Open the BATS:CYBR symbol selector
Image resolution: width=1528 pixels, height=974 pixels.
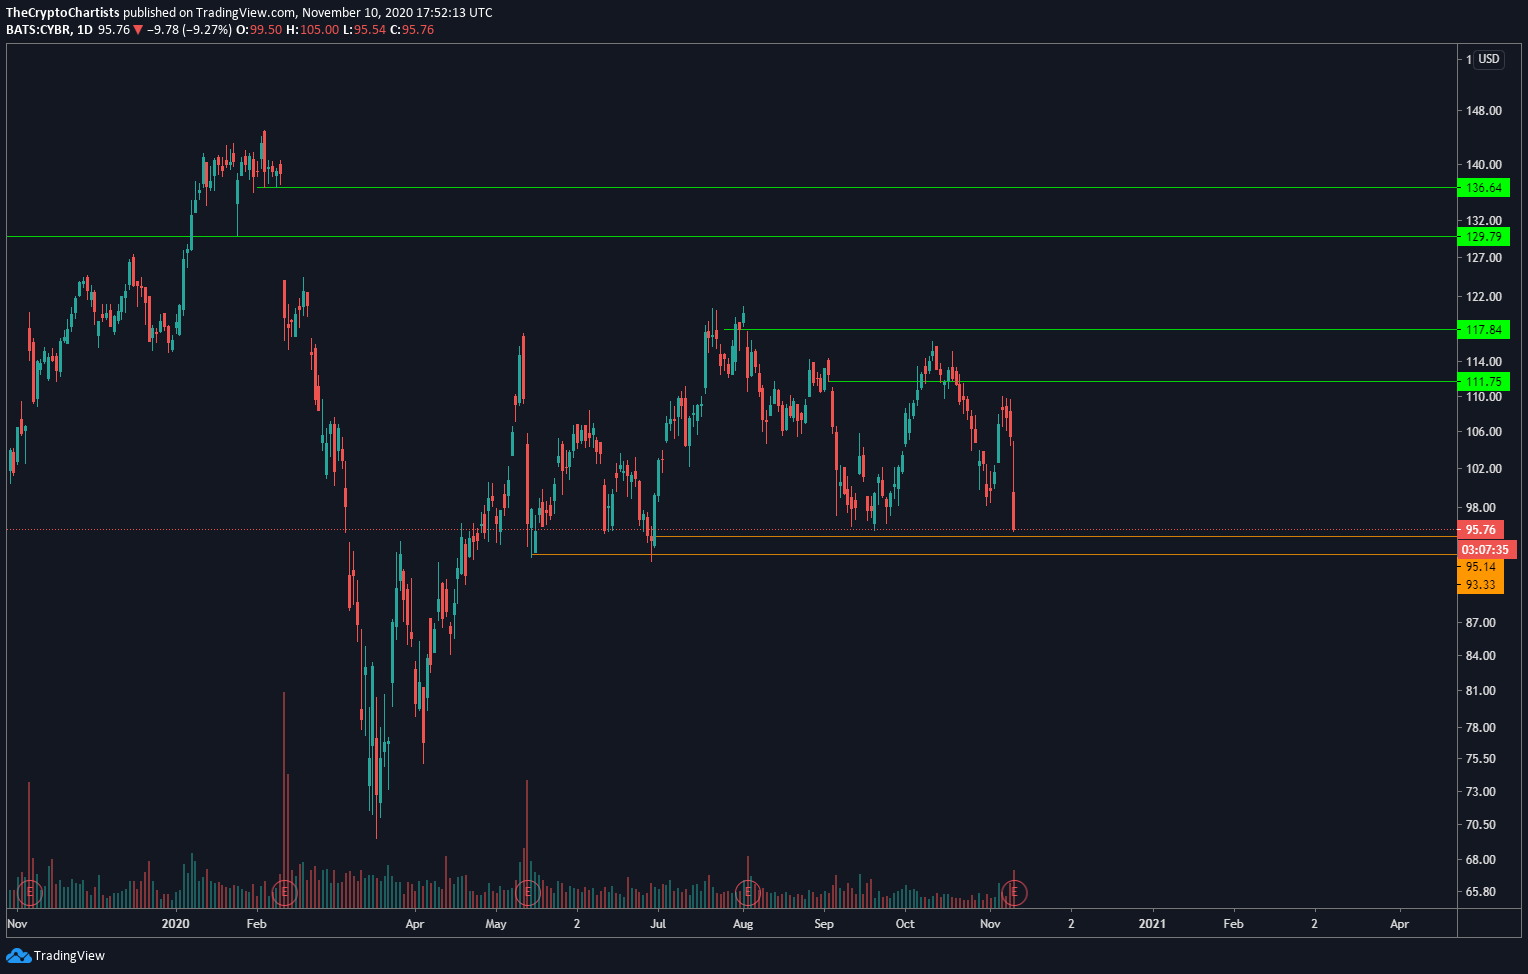point(38,30)
